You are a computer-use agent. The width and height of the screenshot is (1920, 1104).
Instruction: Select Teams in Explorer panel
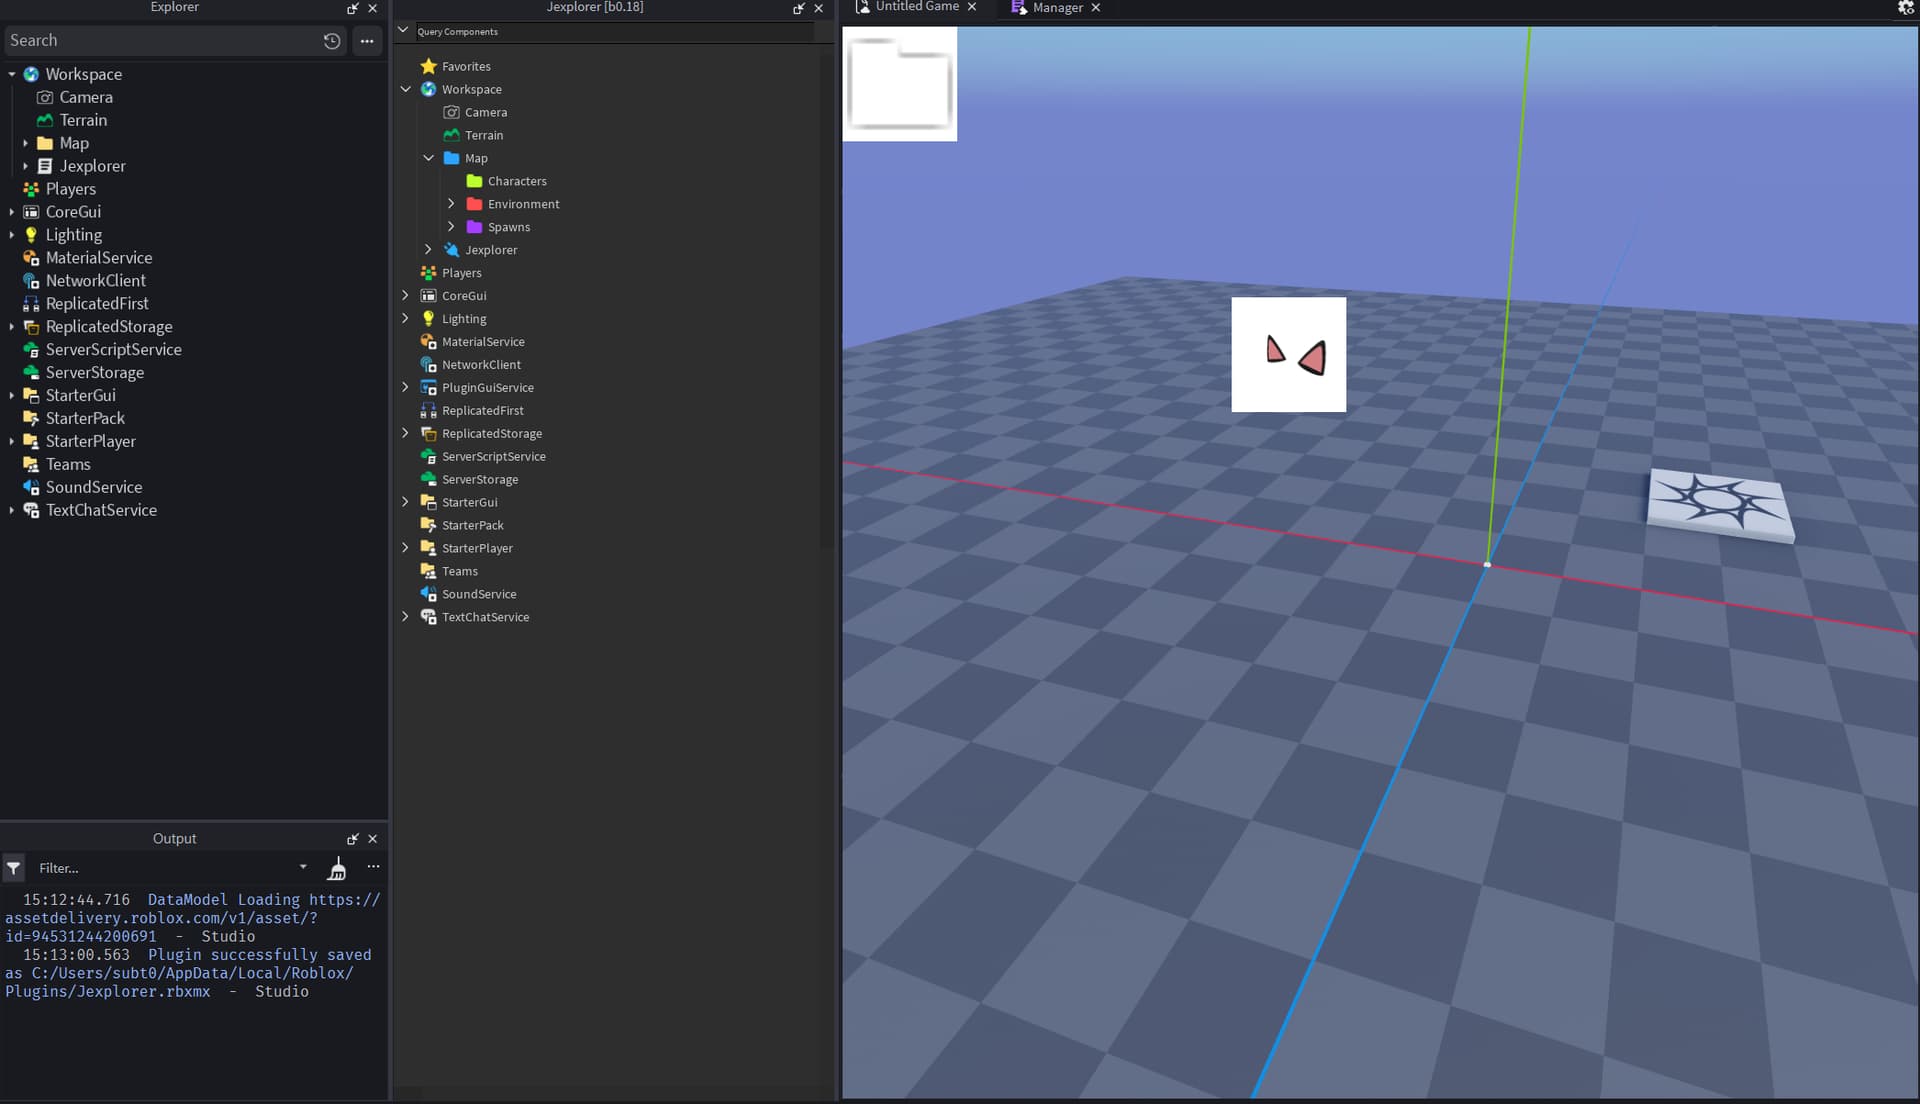[x=68, y=465]
